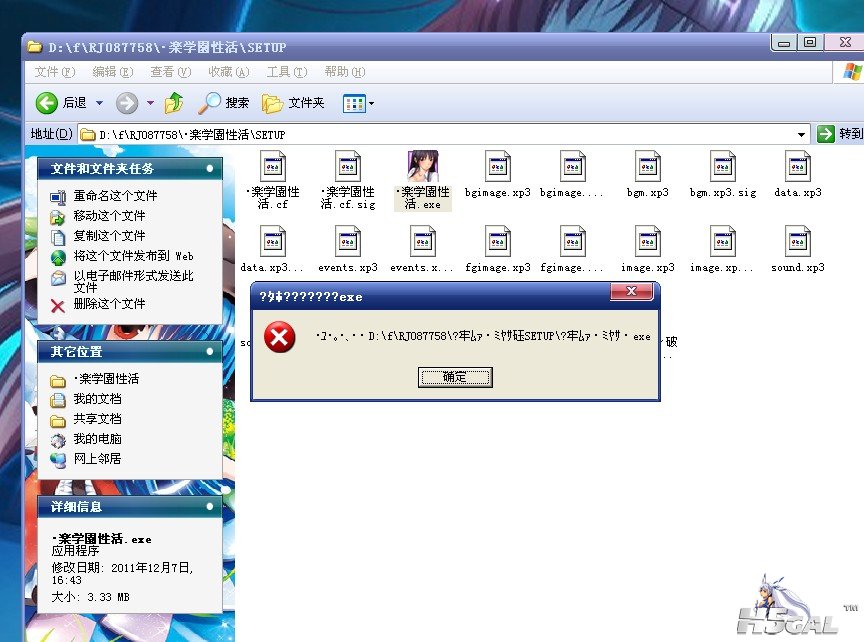Click the Forward navigation arrow icon
Screen dimensions: 864x642
[x=127, y=103]
